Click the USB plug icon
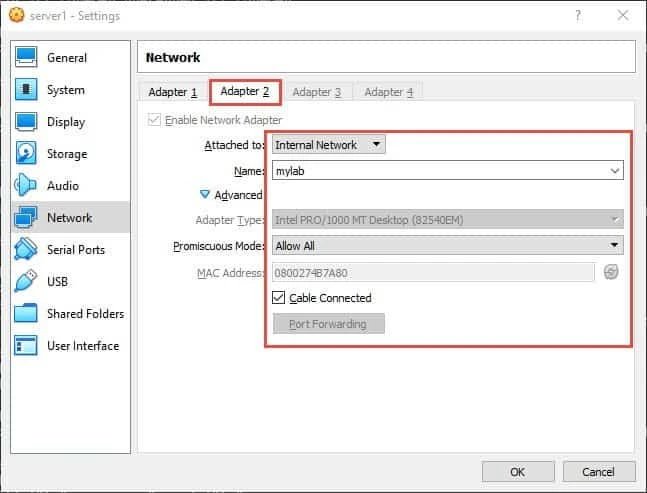647x493 pixels. coord(26,281)
